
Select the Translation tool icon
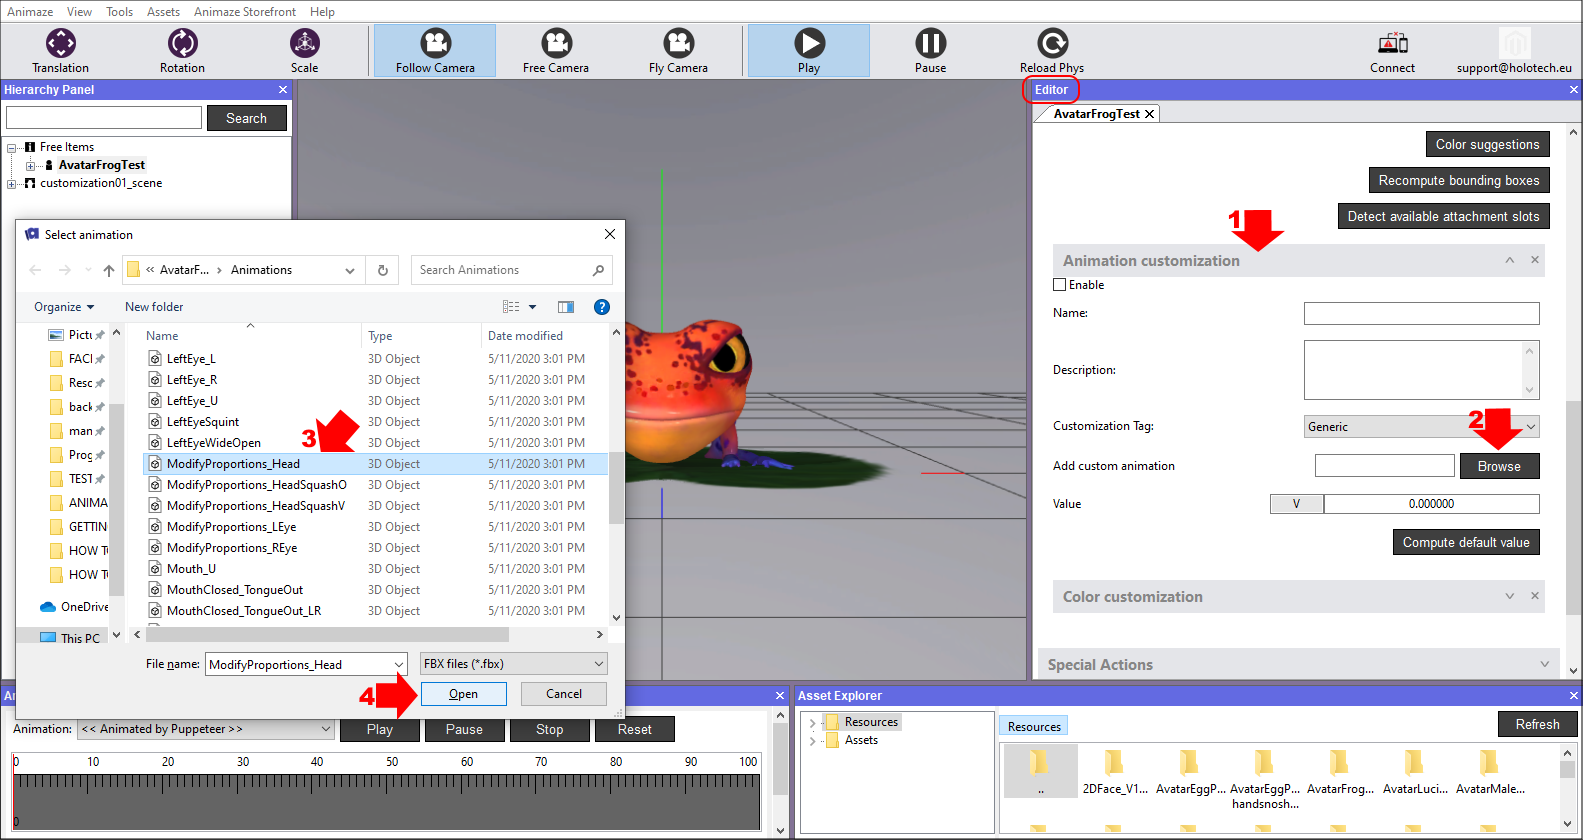click(61, 44)
